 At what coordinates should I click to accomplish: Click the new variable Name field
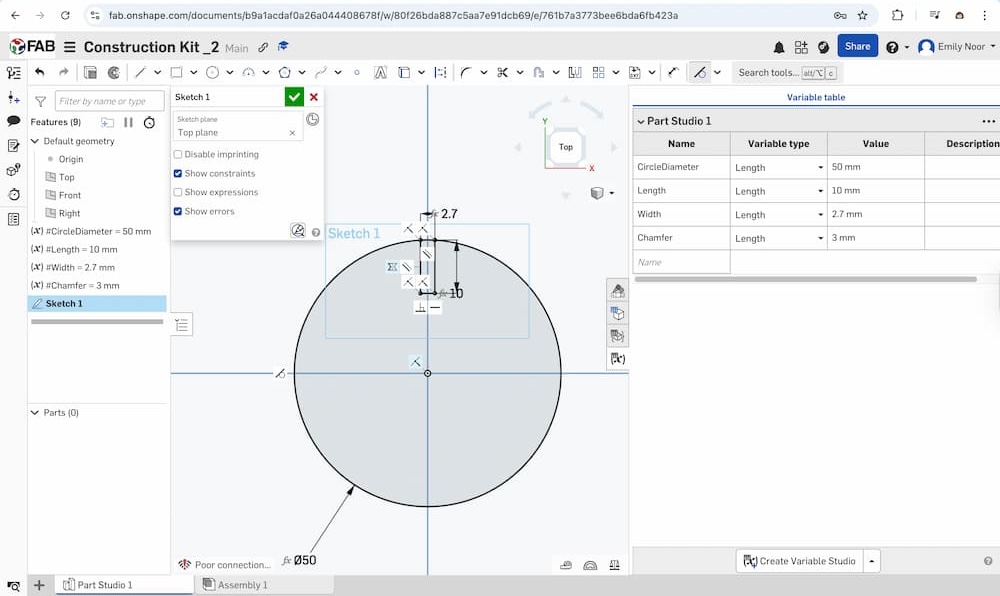[x=681, y=262]
